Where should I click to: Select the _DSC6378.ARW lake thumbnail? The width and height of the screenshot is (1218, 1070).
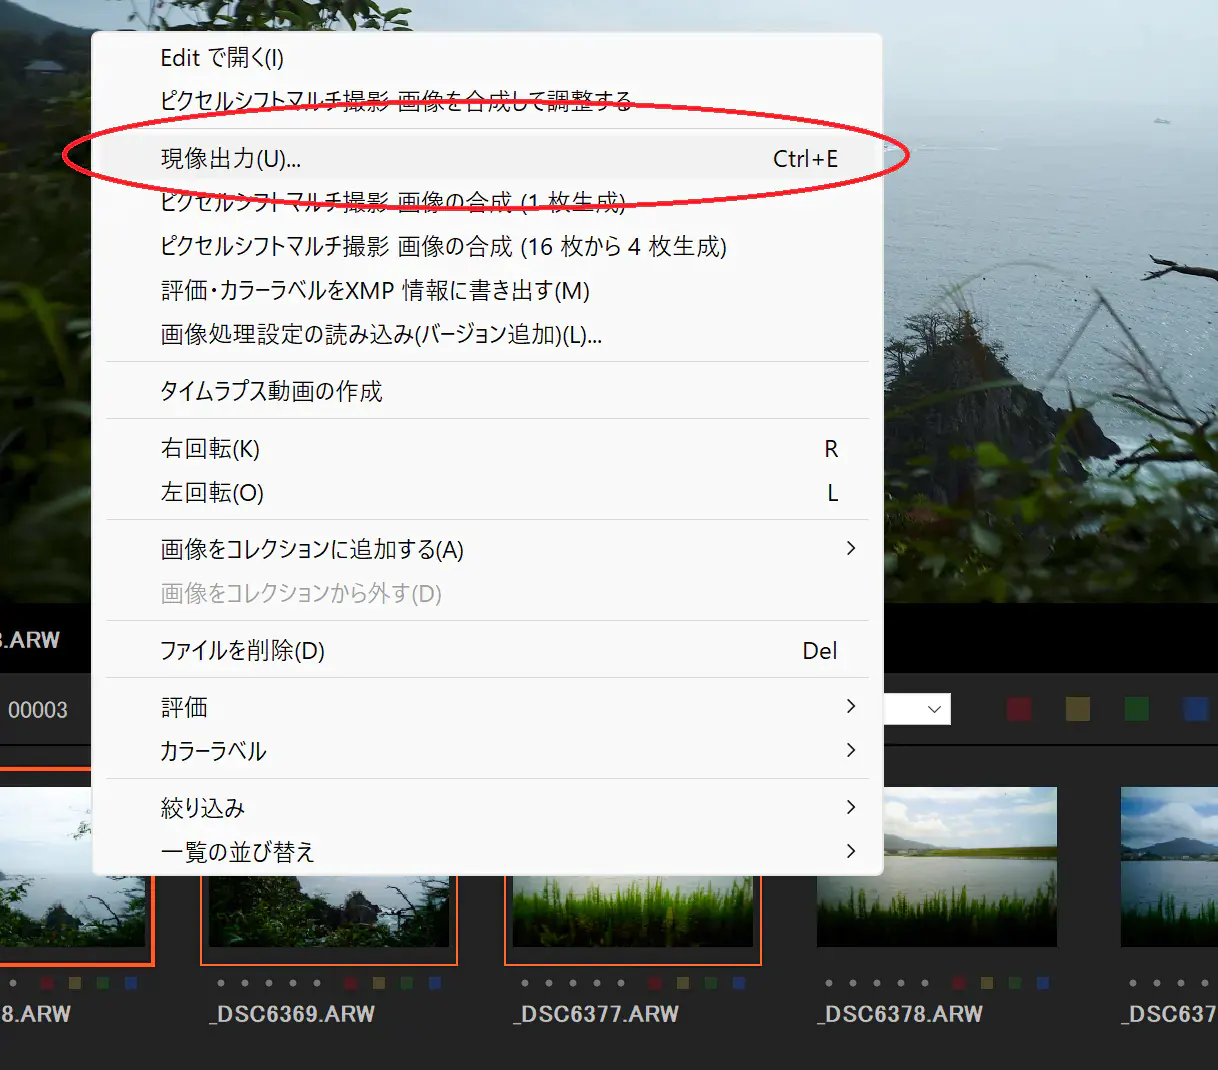click(937, 867)
